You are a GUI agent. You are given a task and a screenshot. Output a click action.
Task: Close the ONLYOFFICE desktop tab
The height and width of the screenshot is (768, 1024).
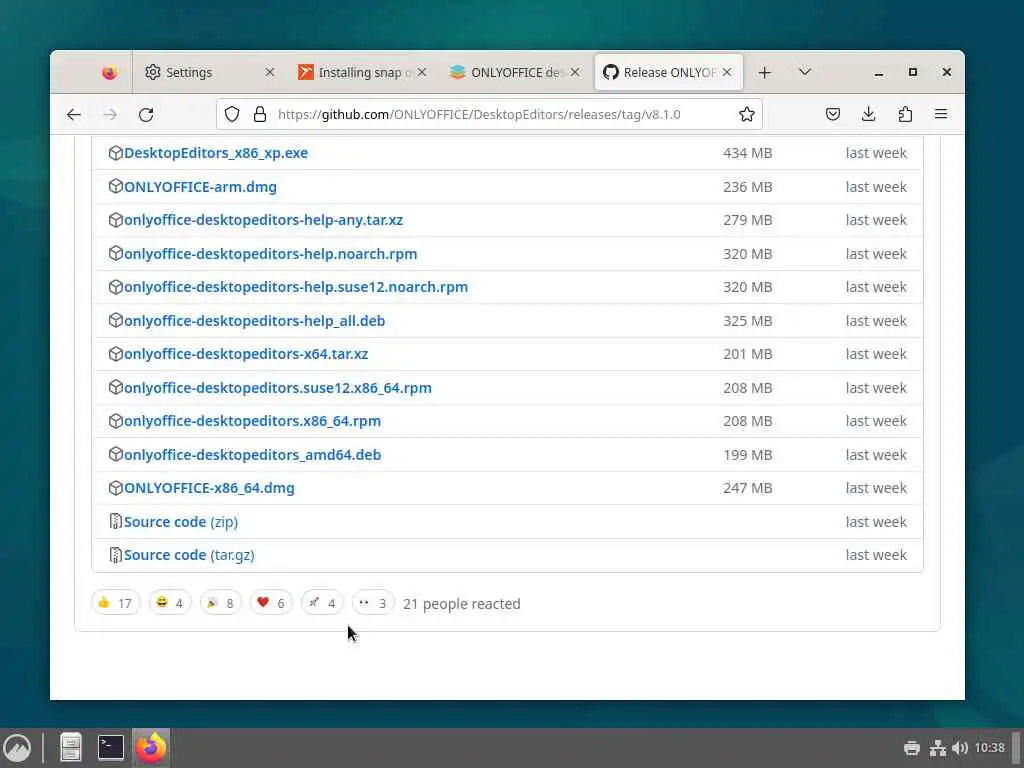coord(575,72)
